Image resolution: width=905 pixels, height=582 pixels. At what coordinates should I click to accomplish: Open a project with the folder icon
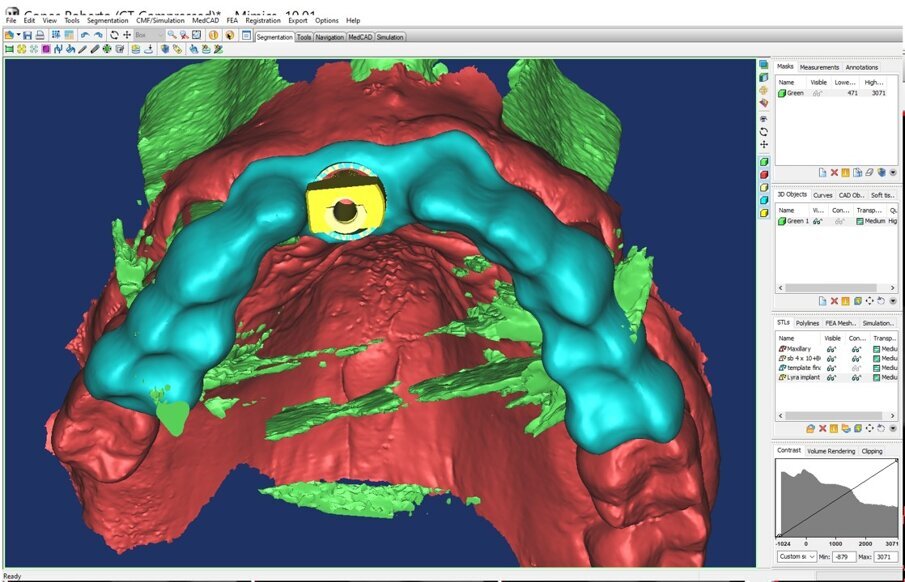pos(9,34)
